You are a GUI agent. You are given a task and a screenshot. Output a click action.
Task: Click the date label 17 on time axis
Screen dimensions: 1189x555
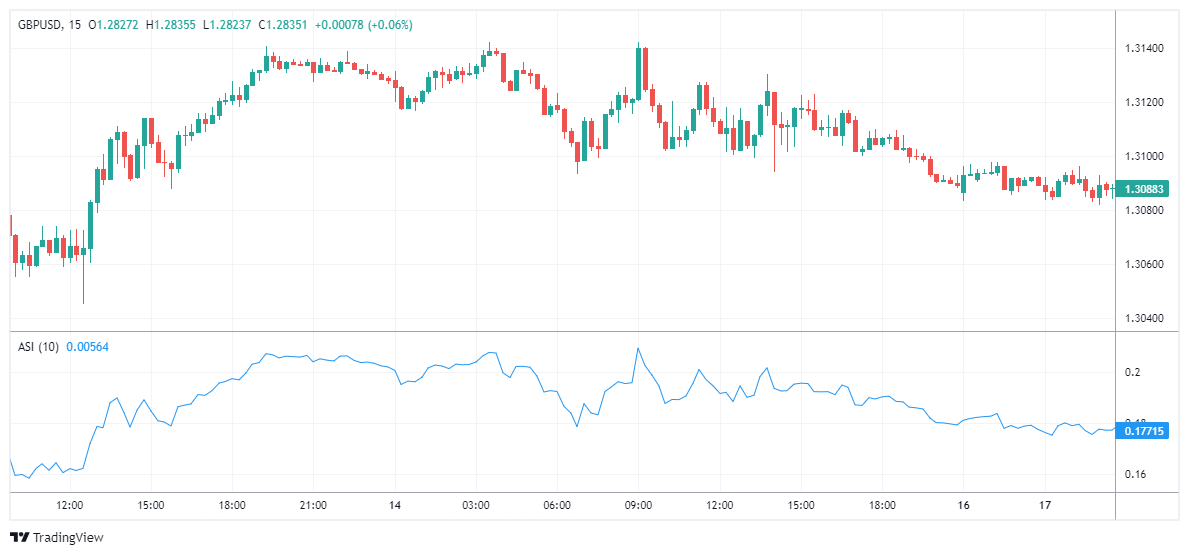pos(1044,505)
